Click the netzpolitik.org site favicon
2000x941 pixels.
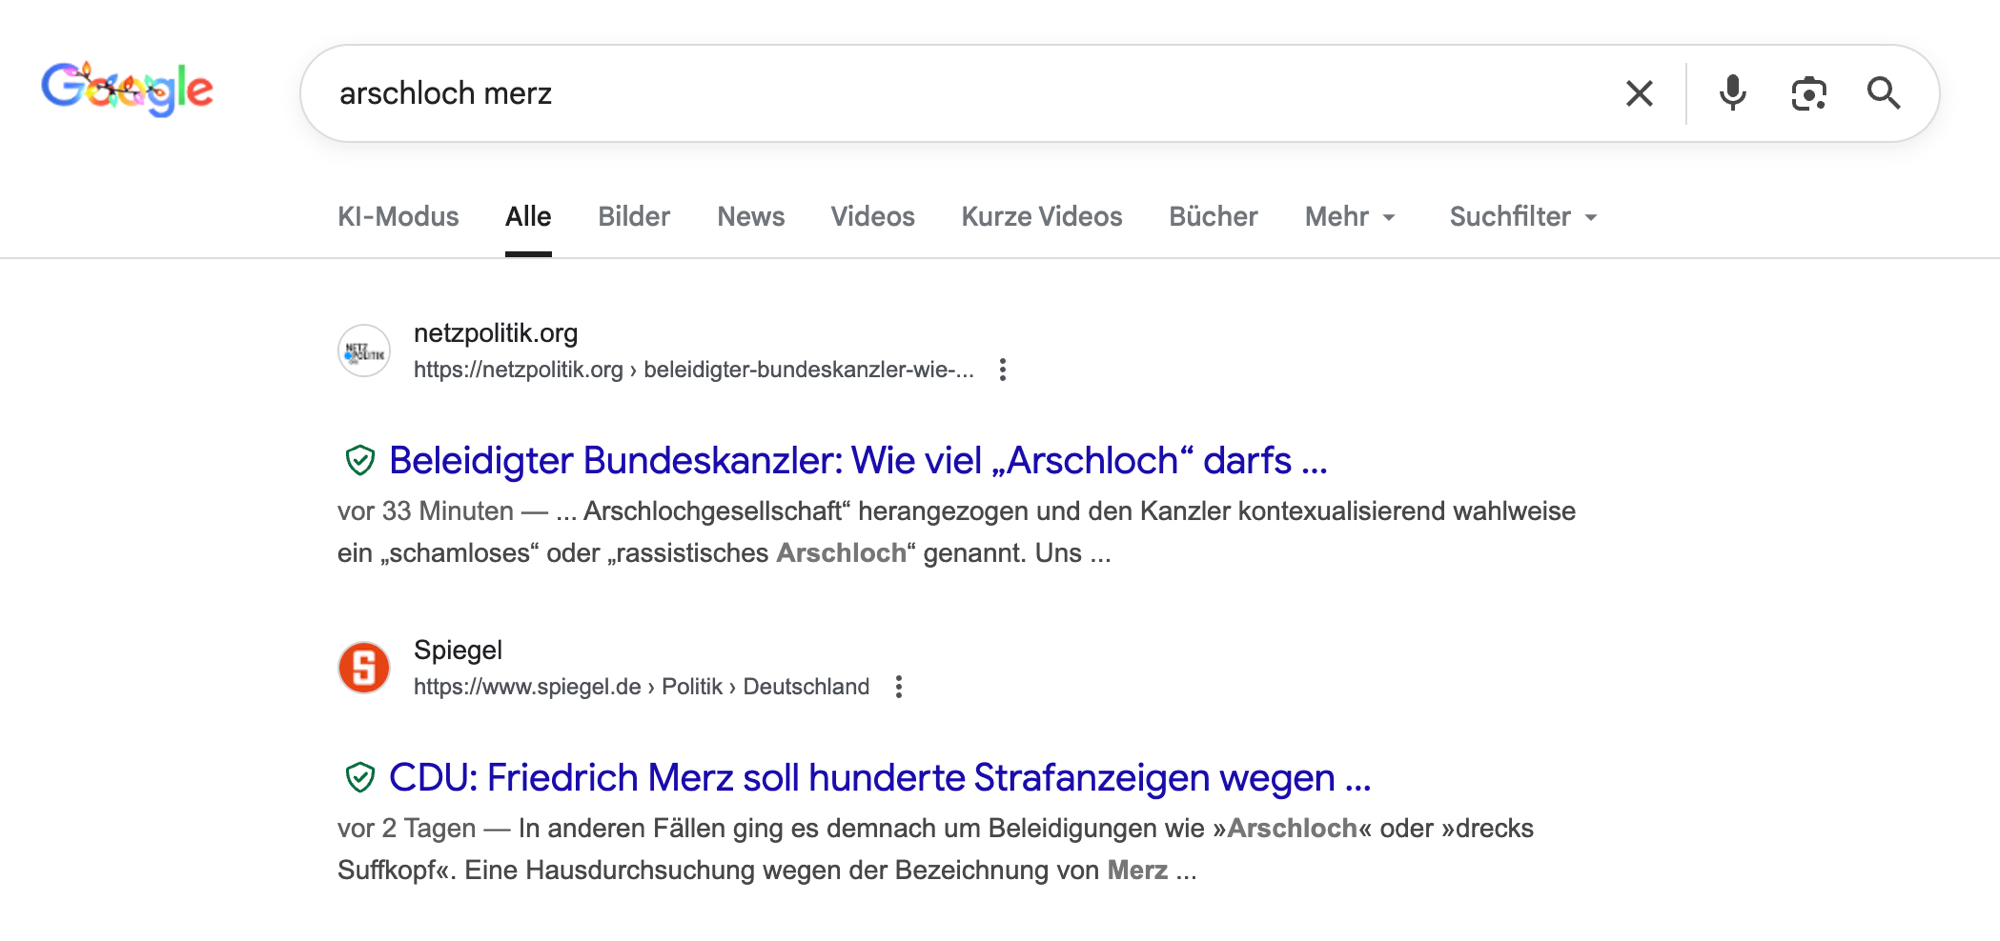click(364, 351)
